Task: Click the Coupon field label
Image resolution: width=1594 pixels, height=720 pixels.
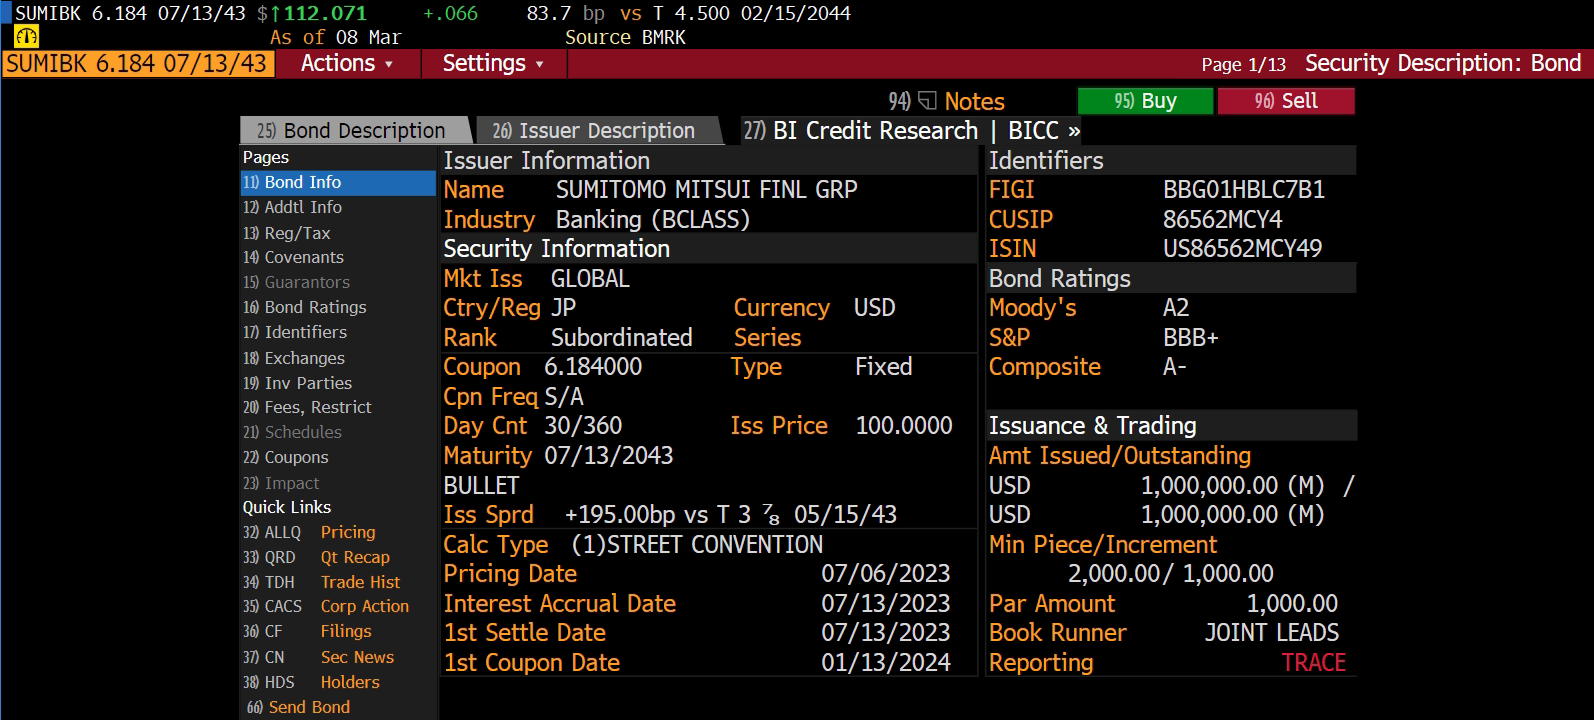Action: pos(482,367)
